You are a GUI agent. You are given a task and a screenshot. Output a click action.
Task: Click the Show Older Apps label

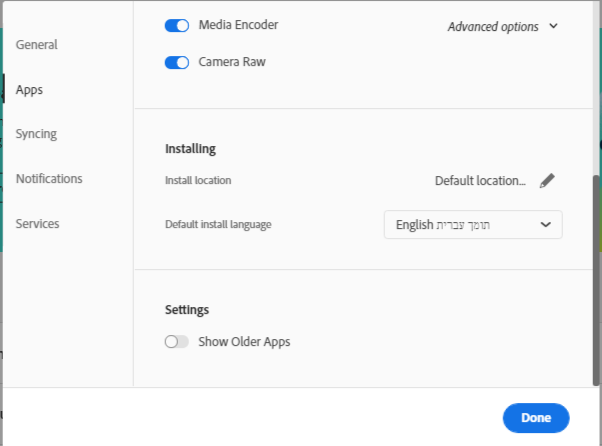(x=244, y=342)
